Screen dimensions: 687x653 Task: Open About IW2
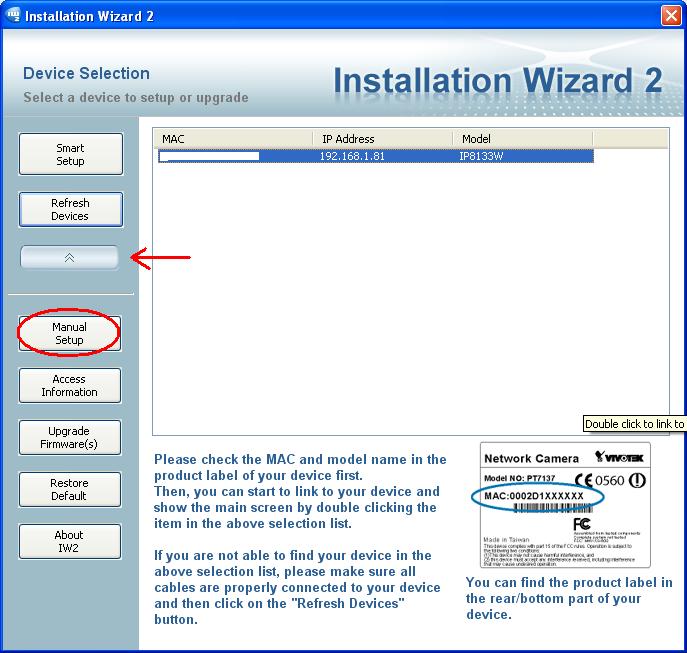[x=70, y=541]
